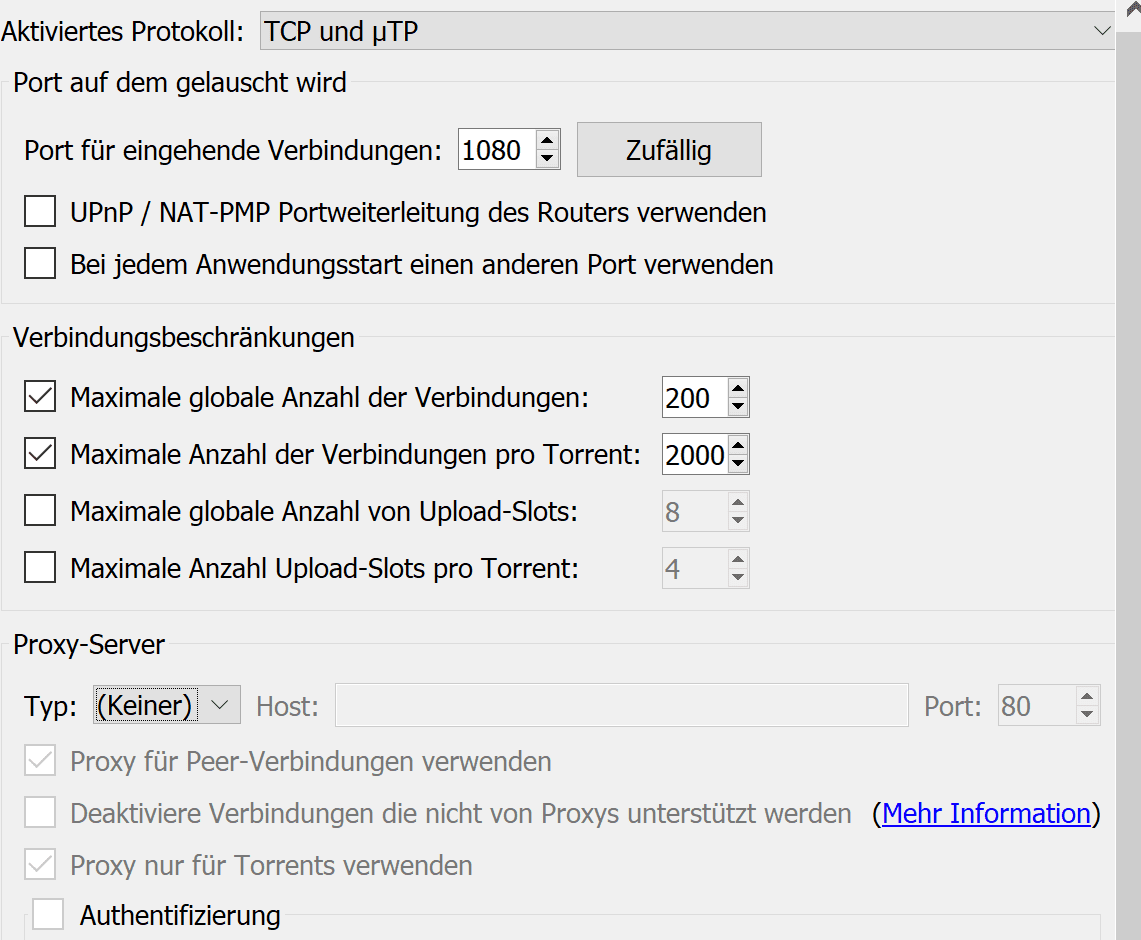Open the 'Aktiviertes Protokoll' dropdown

687,31
